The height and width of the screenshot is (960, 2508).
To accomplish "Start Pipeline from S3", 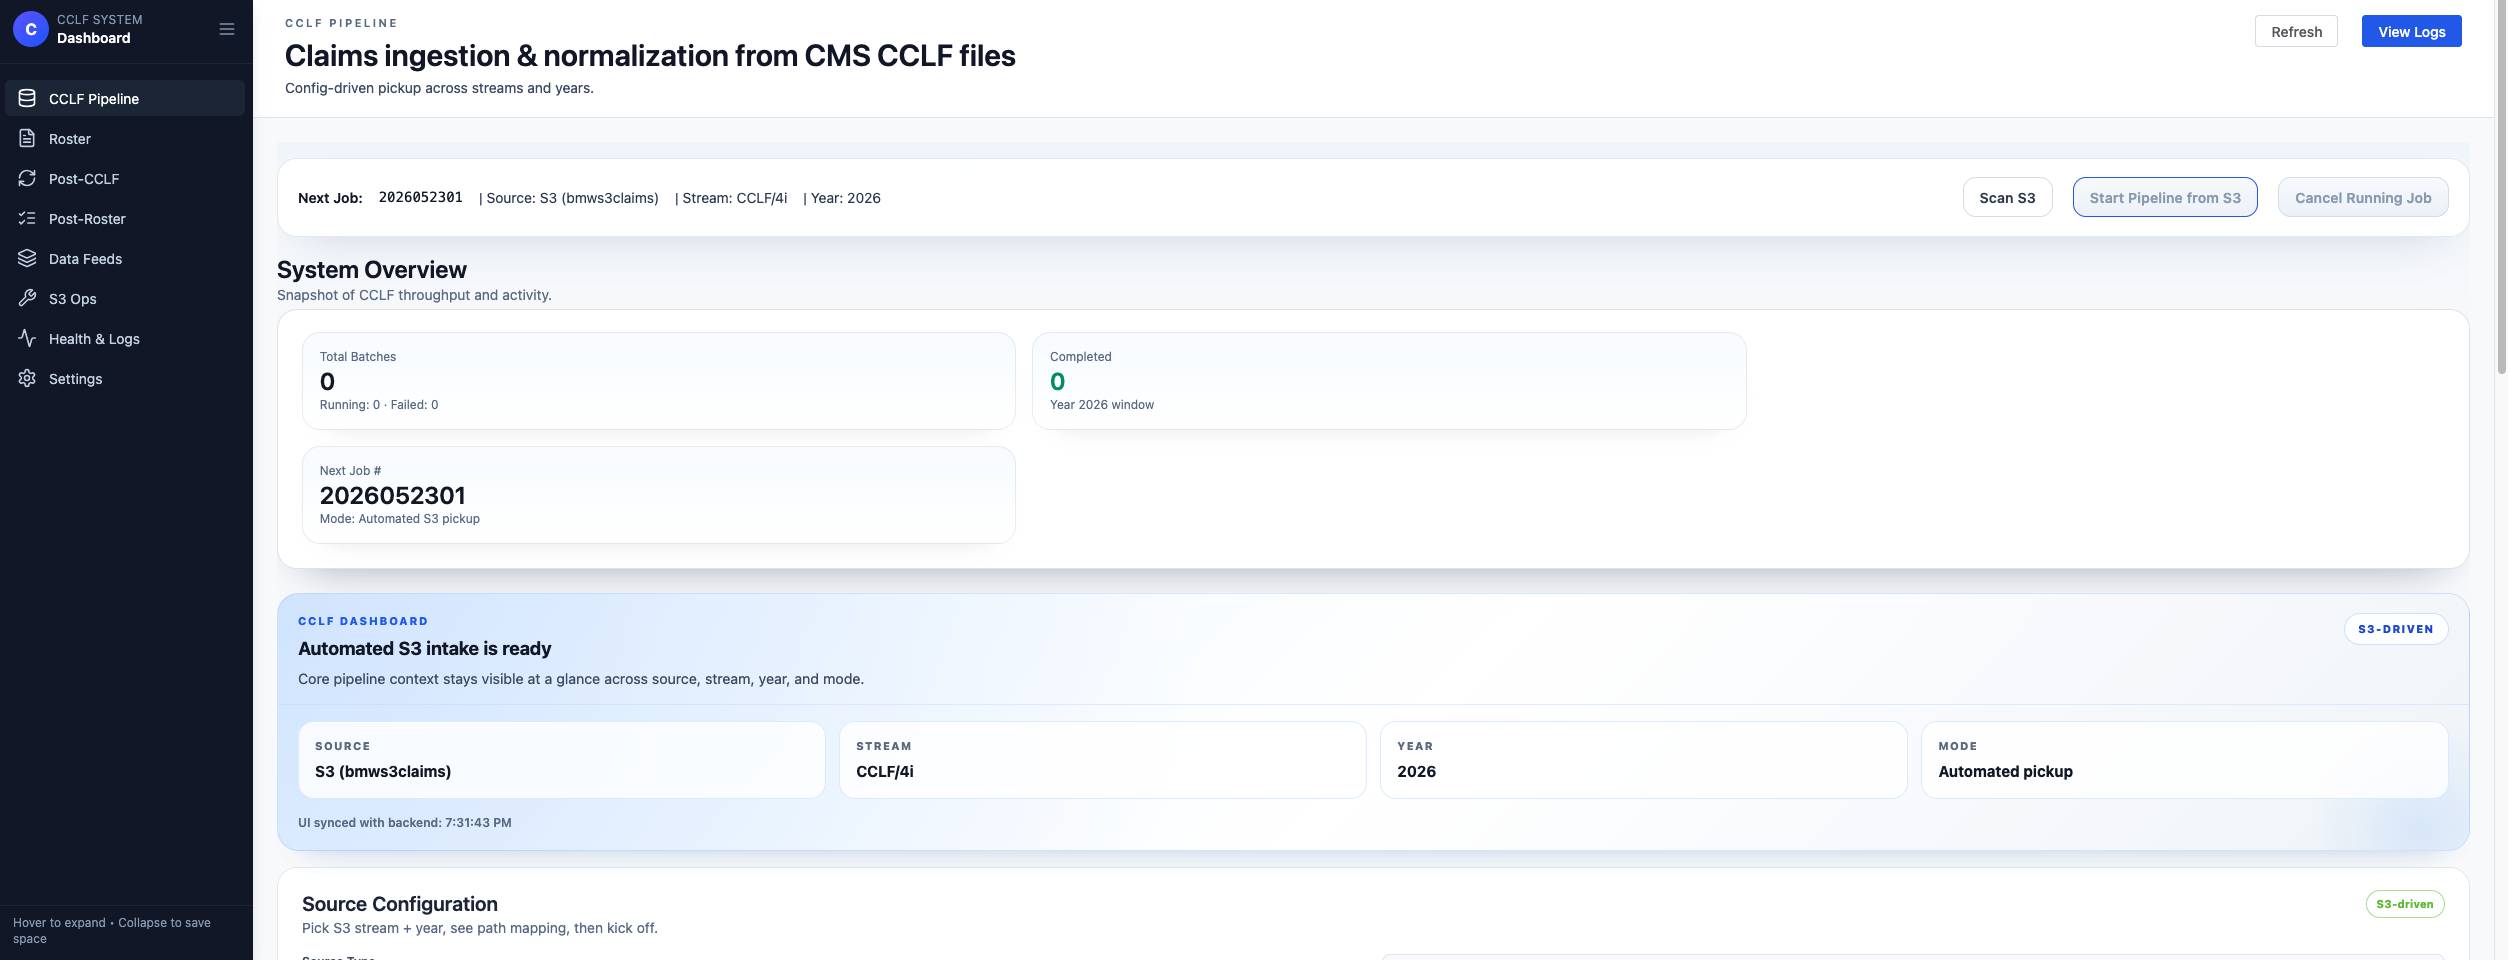I will coord(2165,197).
